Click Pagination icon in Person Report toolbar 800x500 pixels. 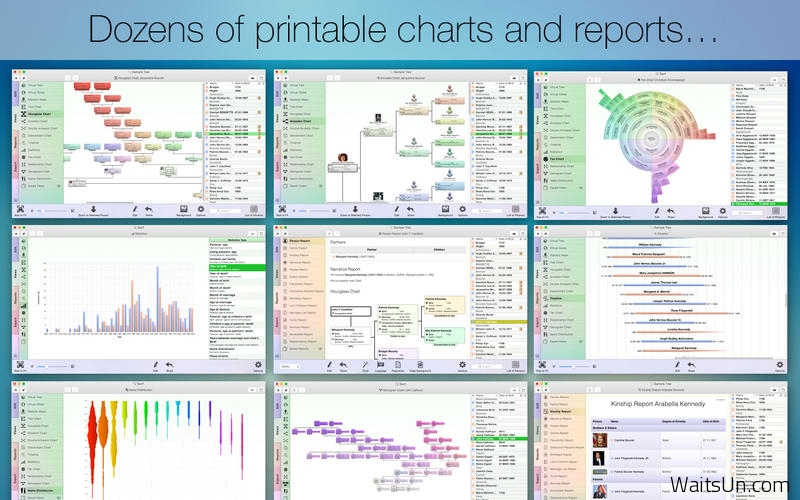(400, 366)
